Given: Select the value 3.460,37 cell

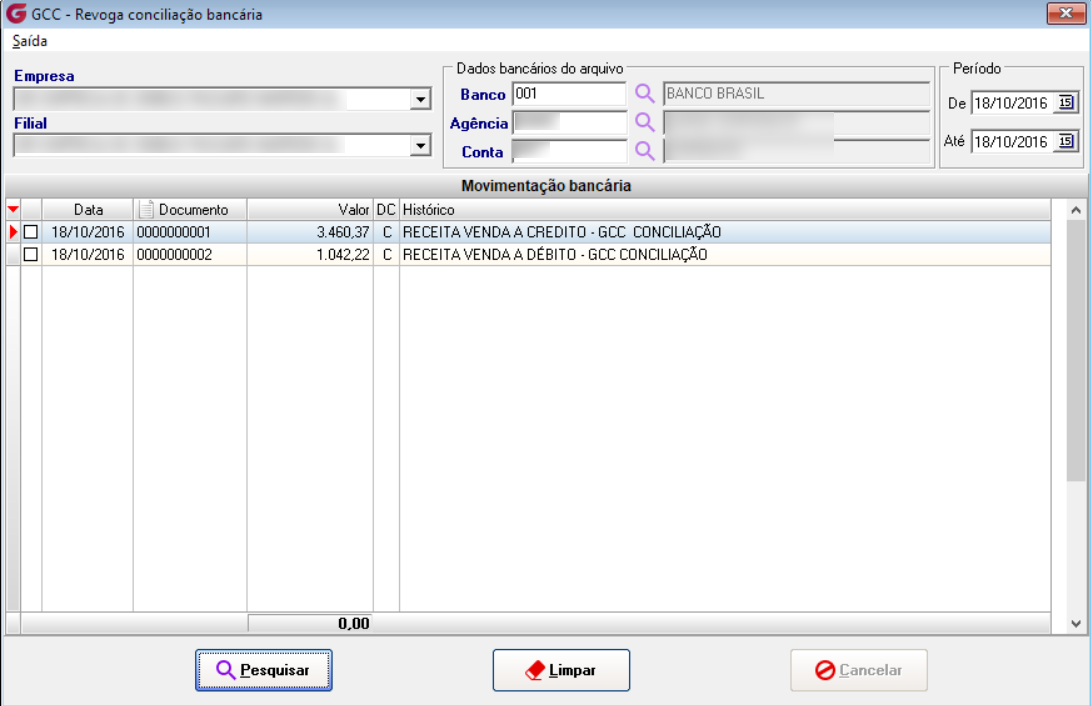Looking at the screenshot, I should tap(310, 232).
